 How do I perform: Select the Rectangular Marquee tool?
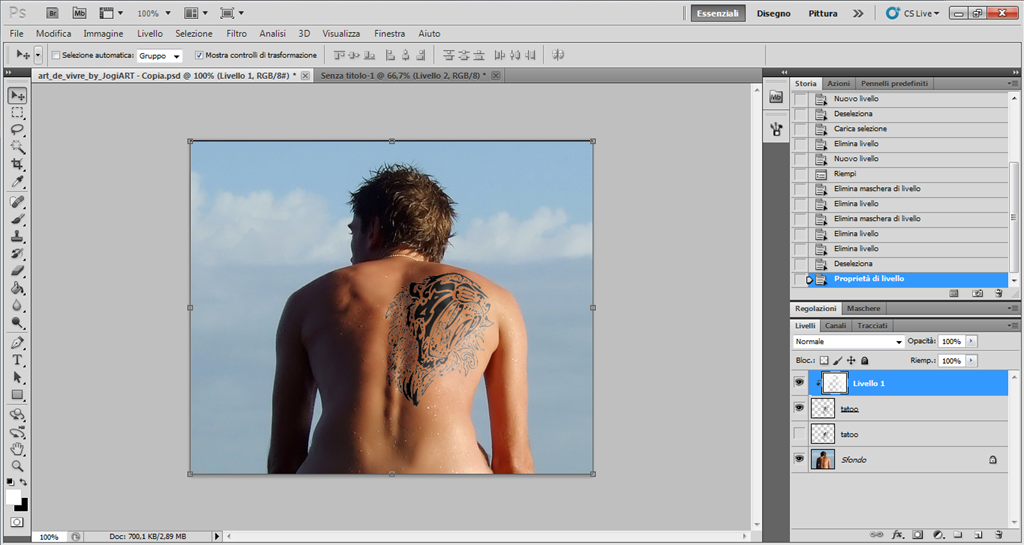18,113
